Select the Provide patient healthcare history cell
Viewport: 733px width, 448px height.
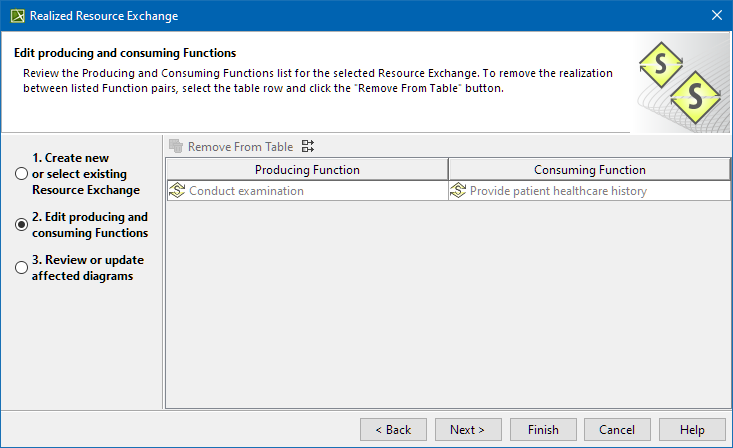[x=589, y=190]
